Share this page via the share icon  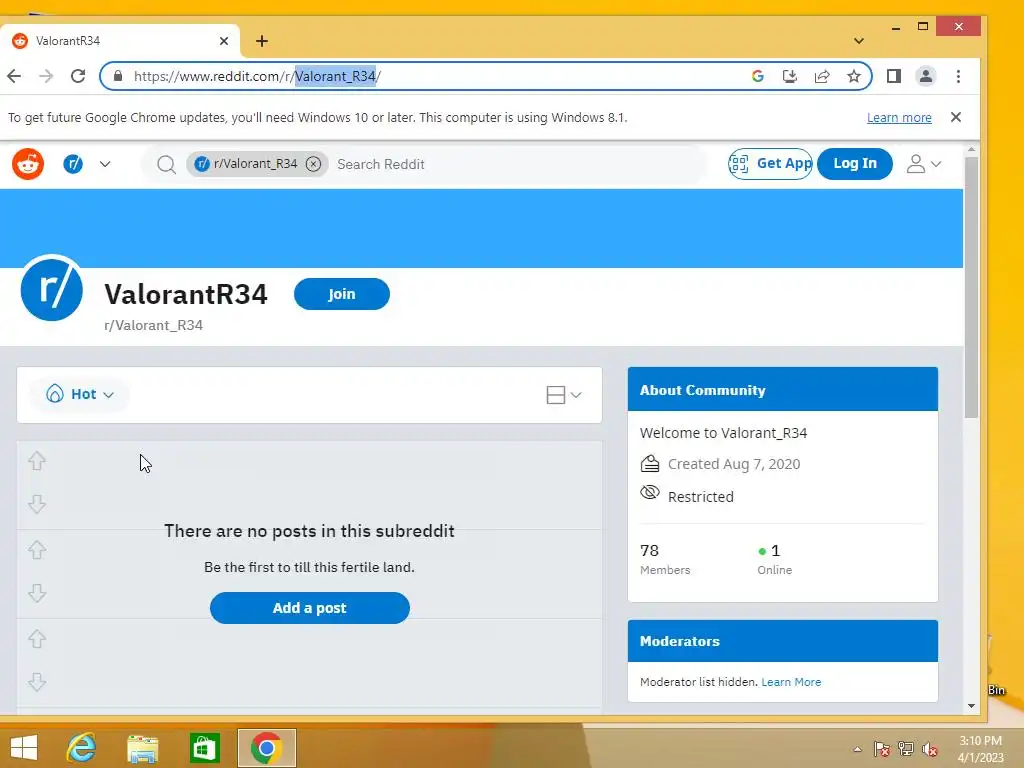click(822, 76)
